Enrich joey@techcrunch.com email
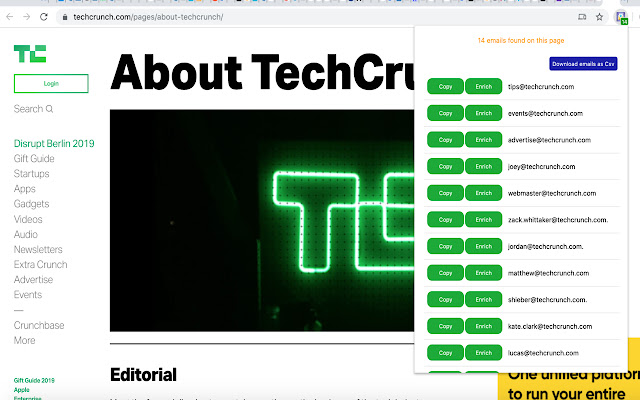The image size is (640, 400). point(484,167)
